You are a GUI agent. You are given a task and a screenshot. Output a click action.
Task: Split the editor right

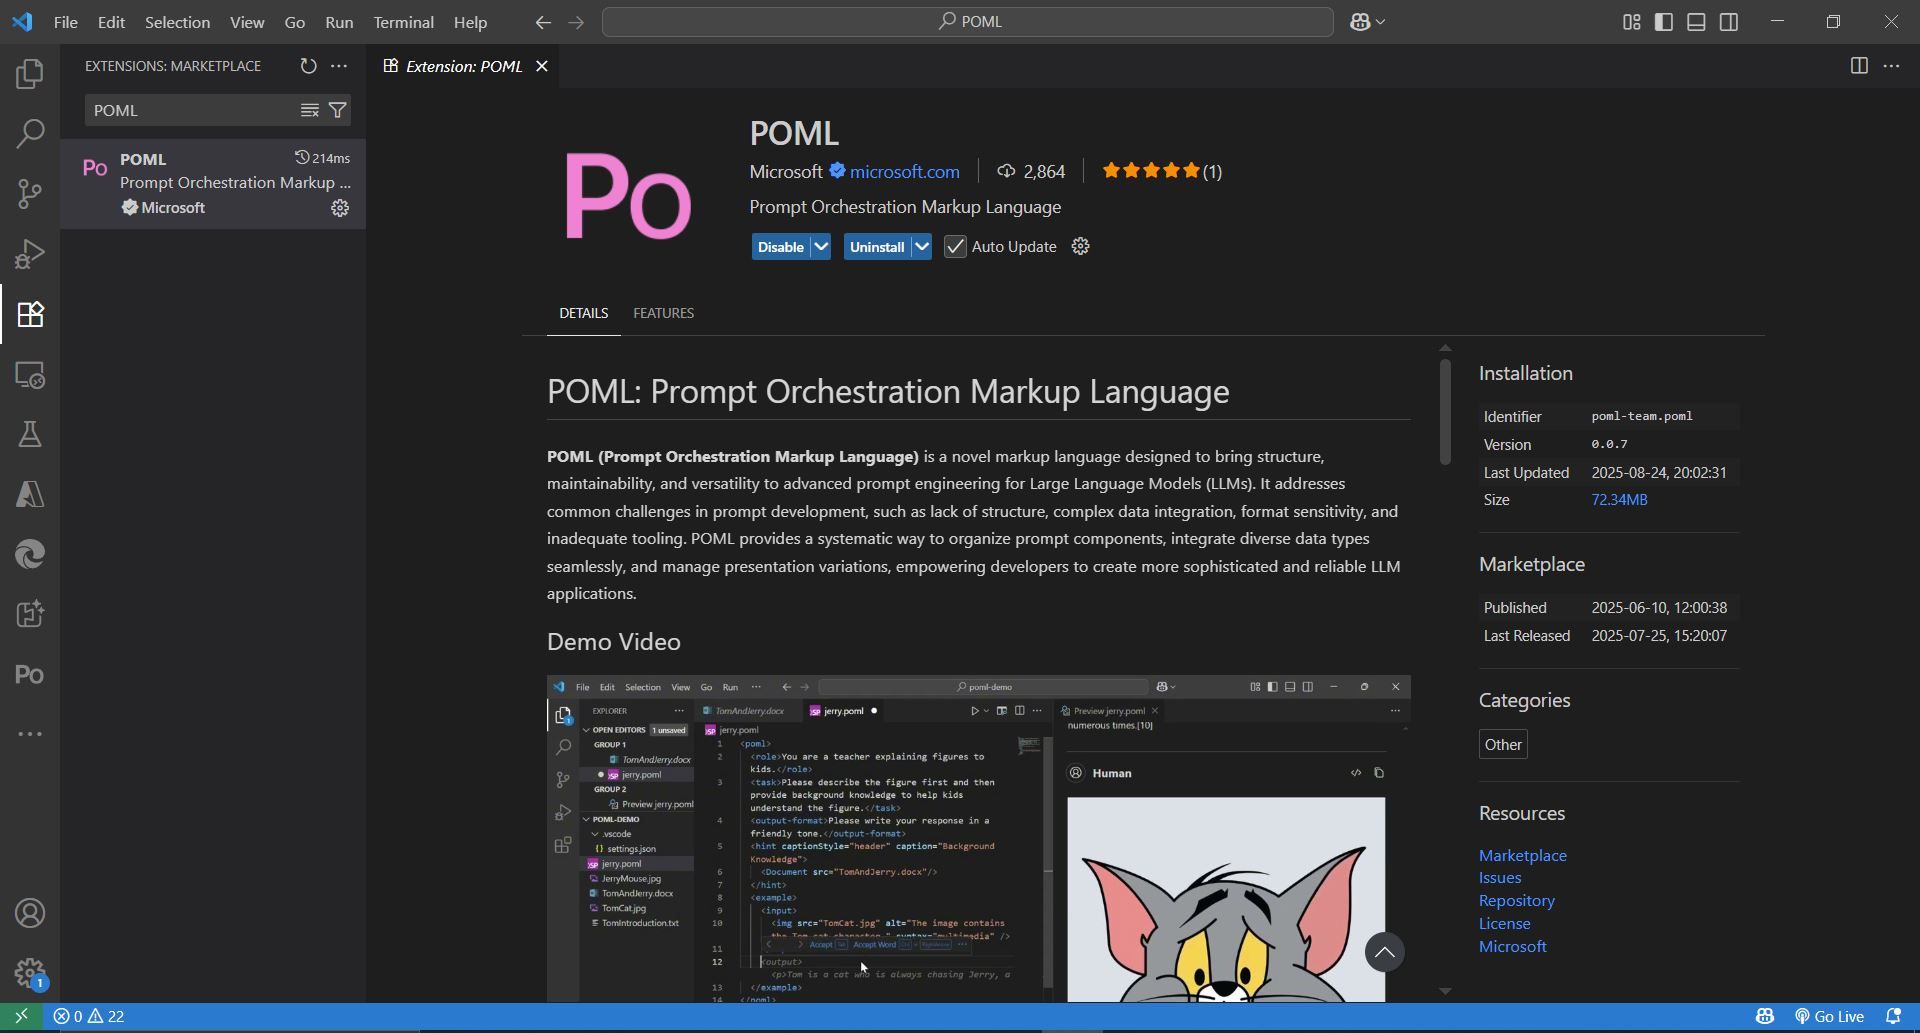1859,66
